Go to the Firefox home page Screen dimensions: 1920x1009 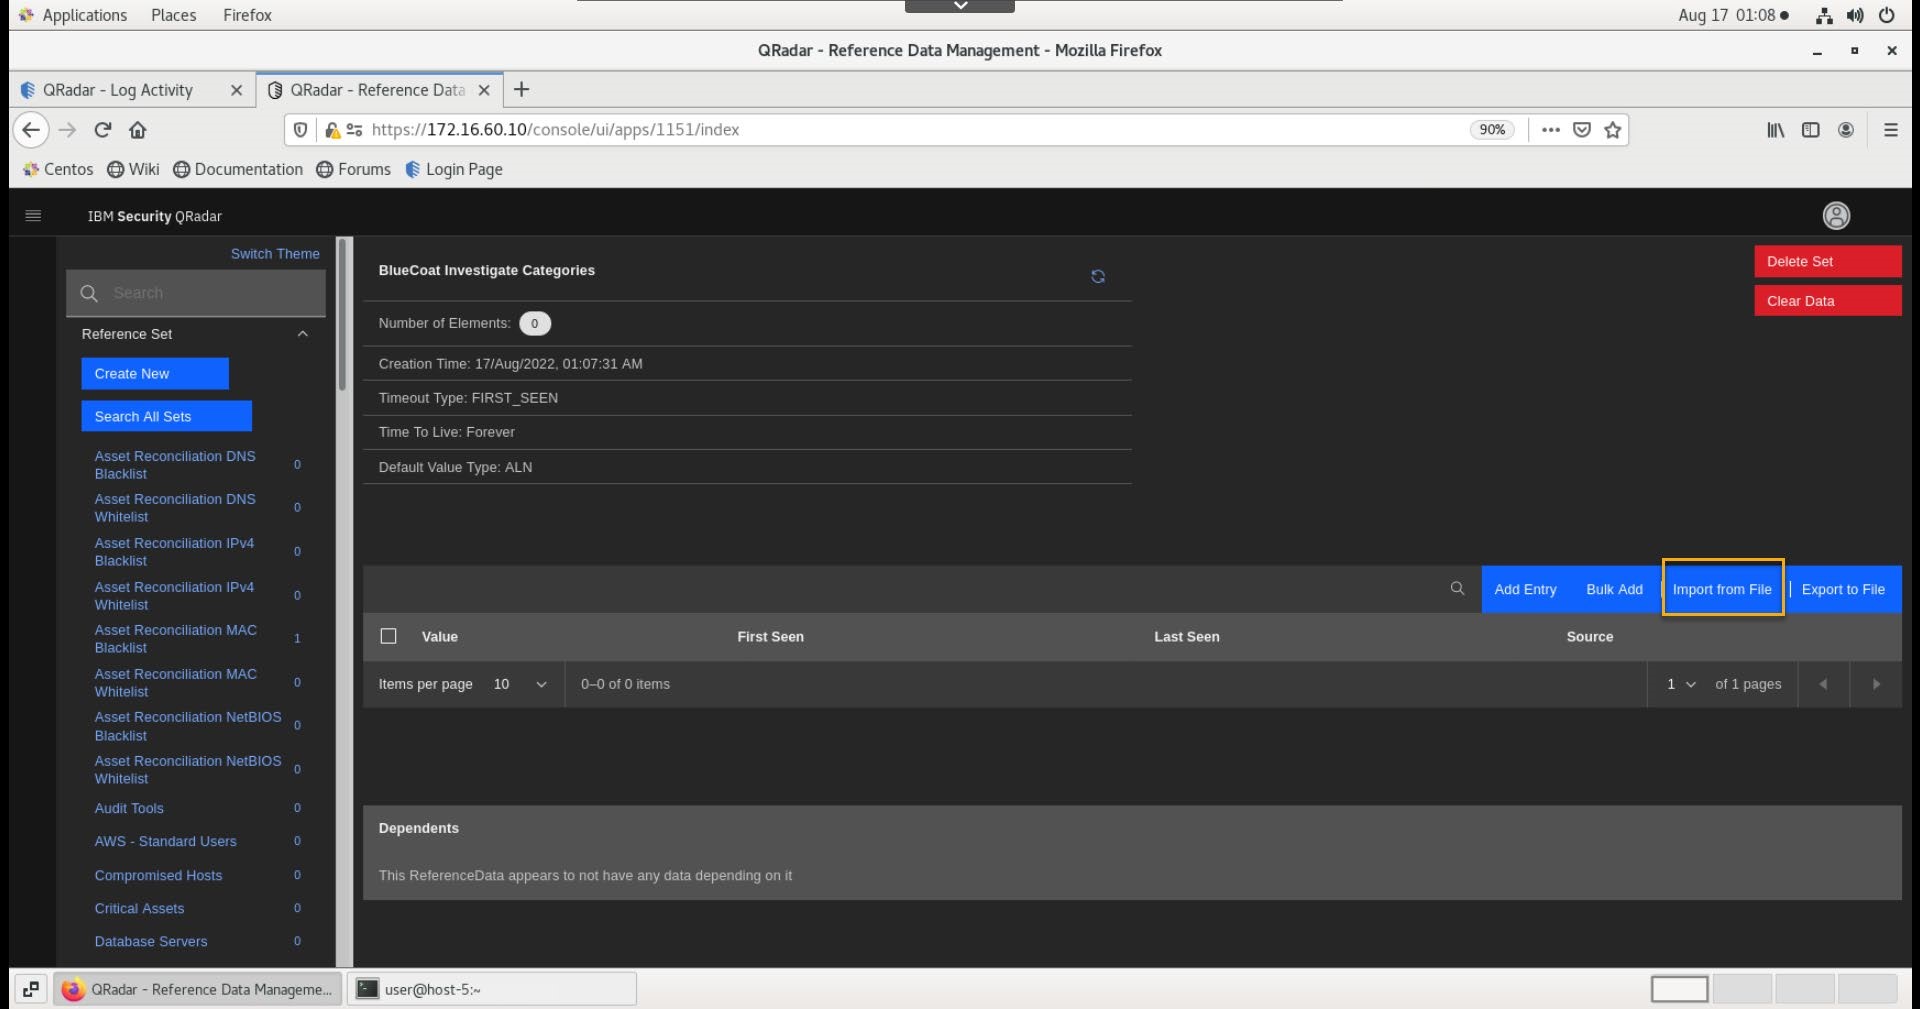[x=138, y=130]
